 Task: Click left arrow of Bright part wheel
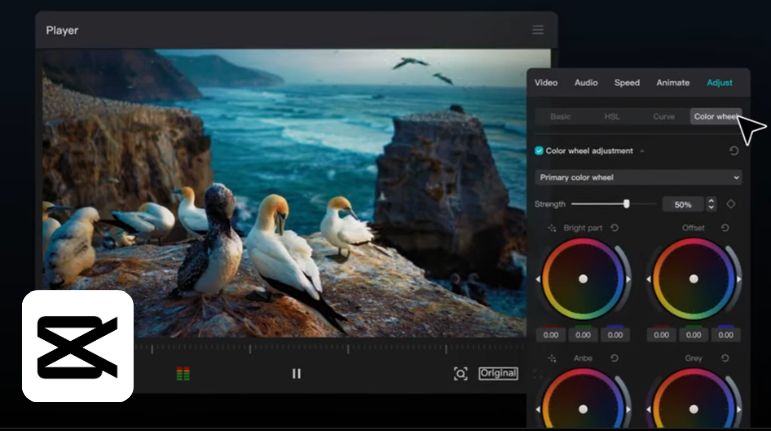point(538,279)
